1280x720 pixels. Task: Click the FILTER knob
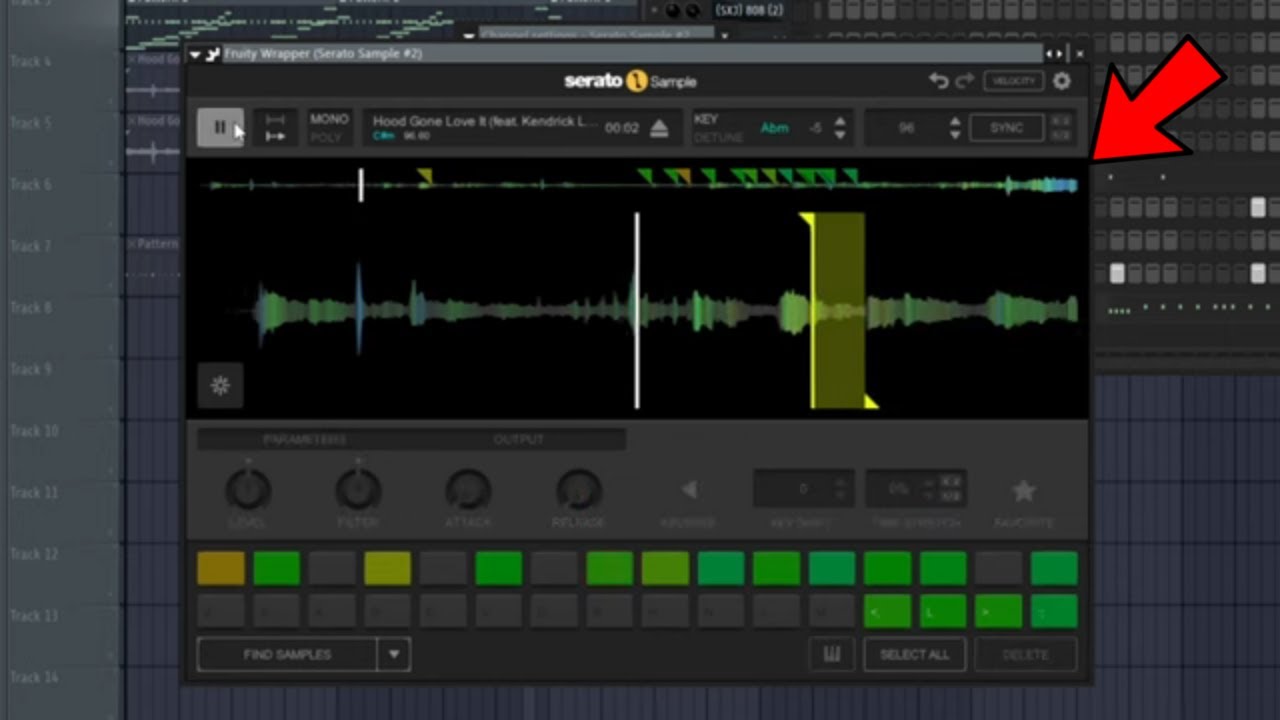tap(358, 490)
